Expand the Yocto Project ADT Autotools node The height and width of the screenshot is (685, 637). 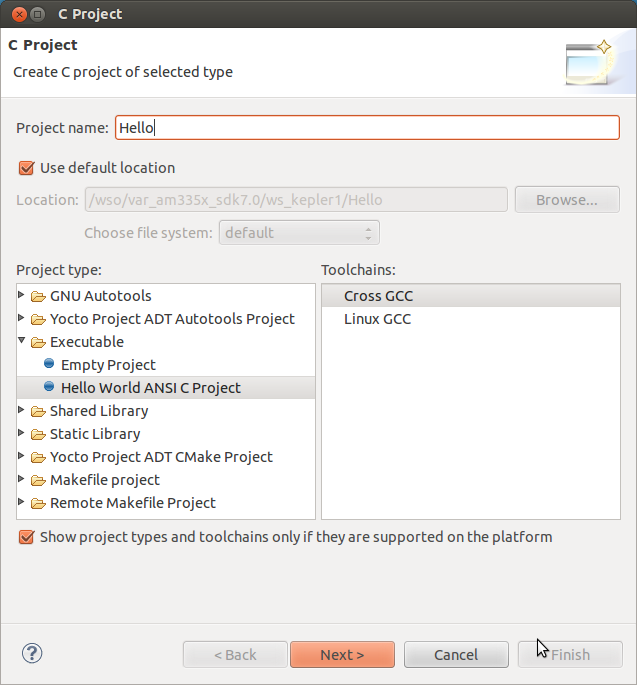coord(23,319)
